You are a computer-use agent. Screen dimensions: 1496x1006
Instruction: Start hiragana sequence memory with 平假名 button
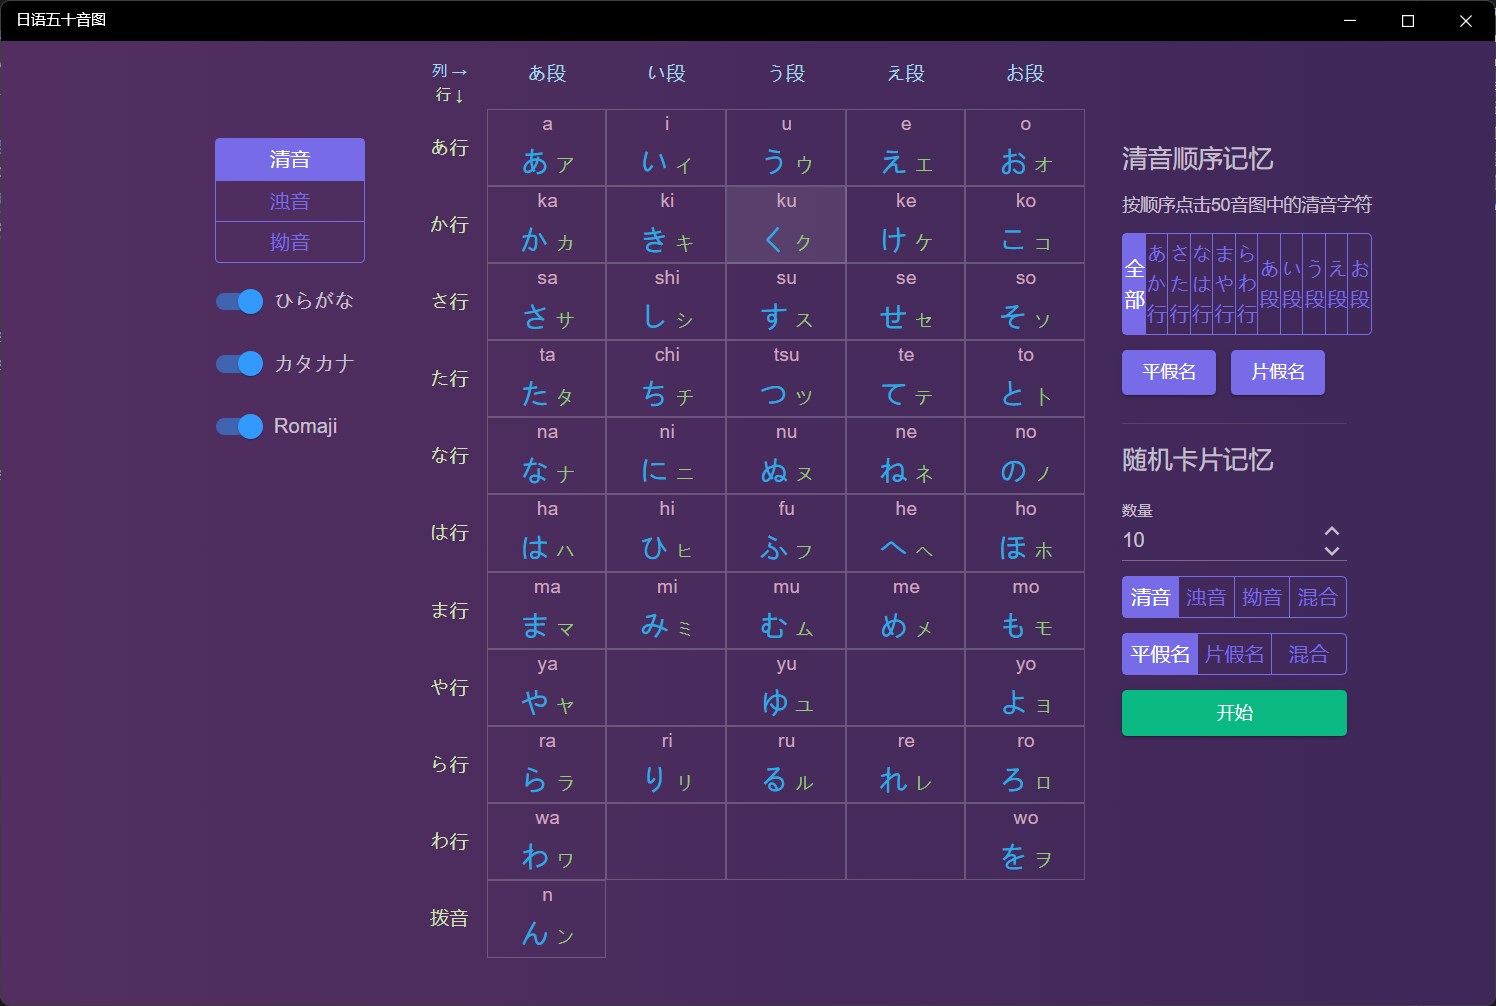[1169, 372]
